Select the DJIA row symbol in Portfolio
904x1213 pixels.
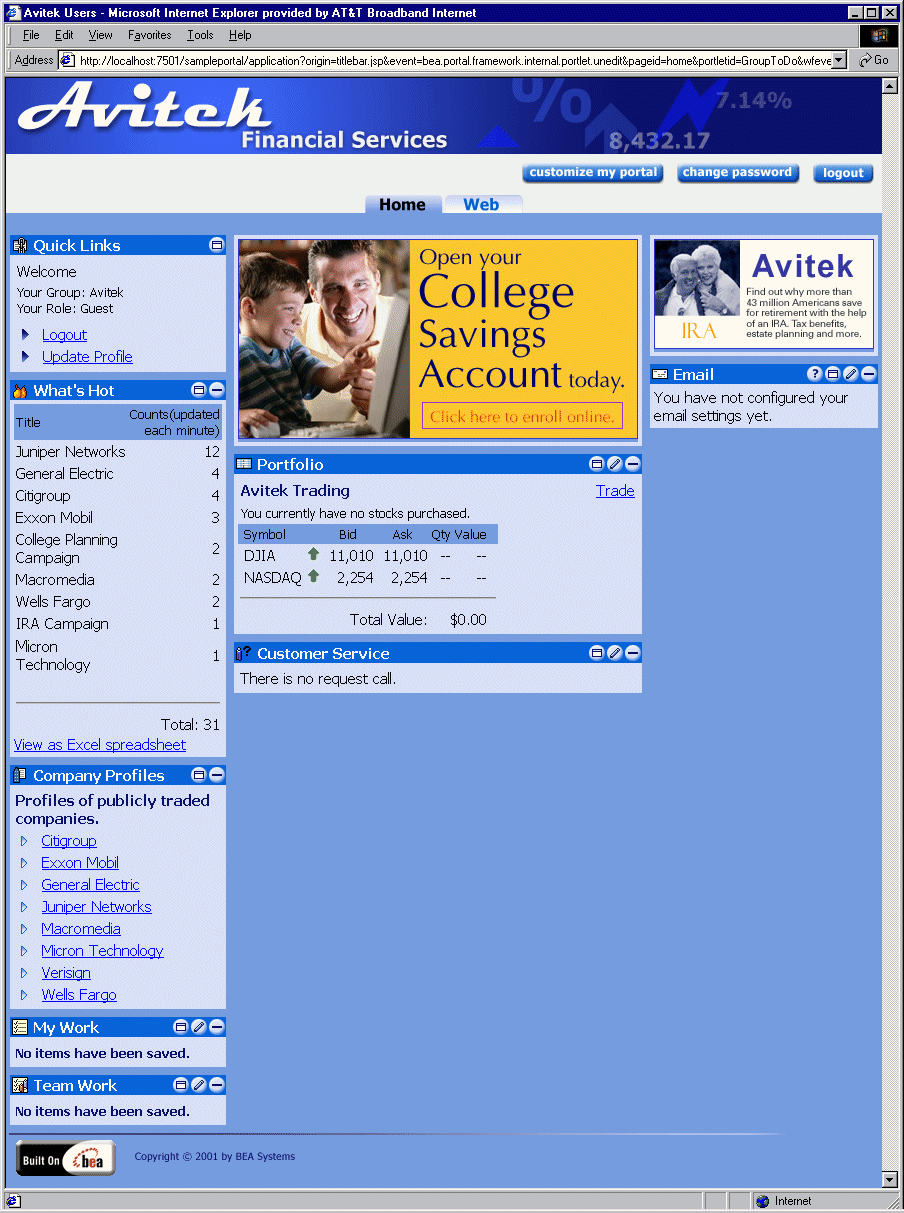[x=259, y=555]
